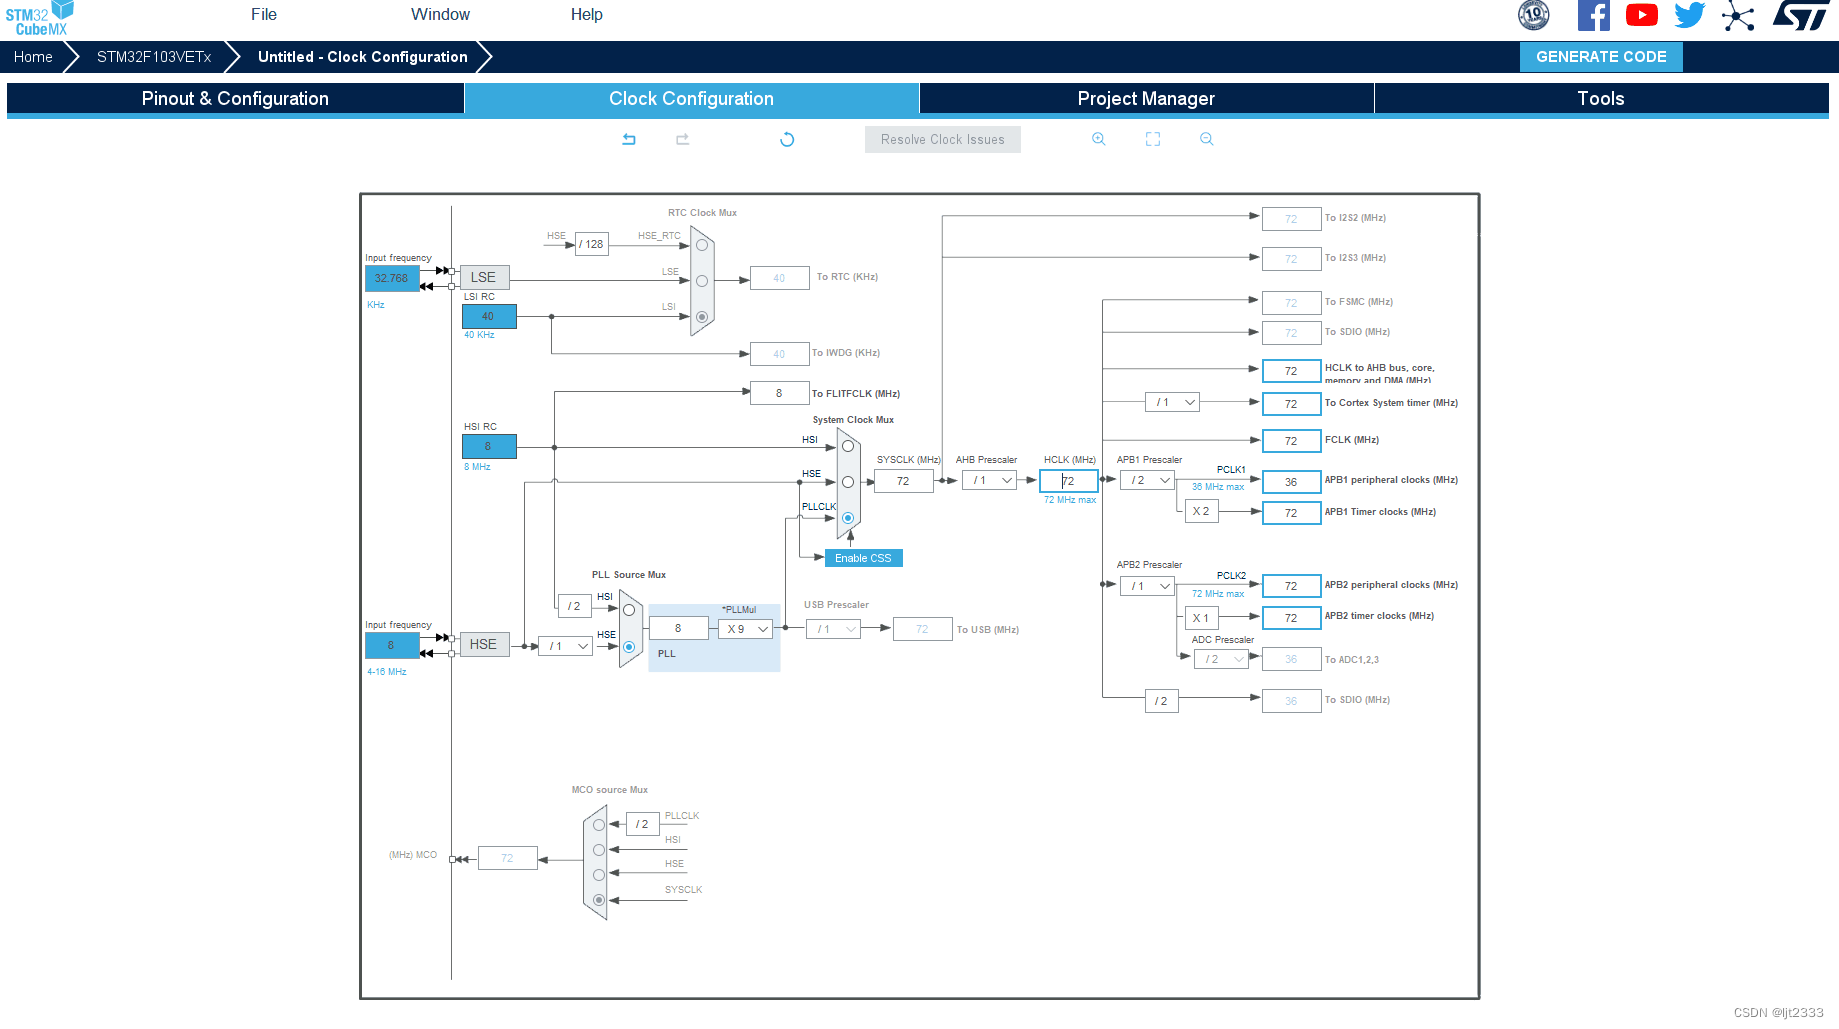This screenshot has height=1029, width=1839.
Task: Click APB1 peripheral clocks 36 field
Action: point(1291,482)
